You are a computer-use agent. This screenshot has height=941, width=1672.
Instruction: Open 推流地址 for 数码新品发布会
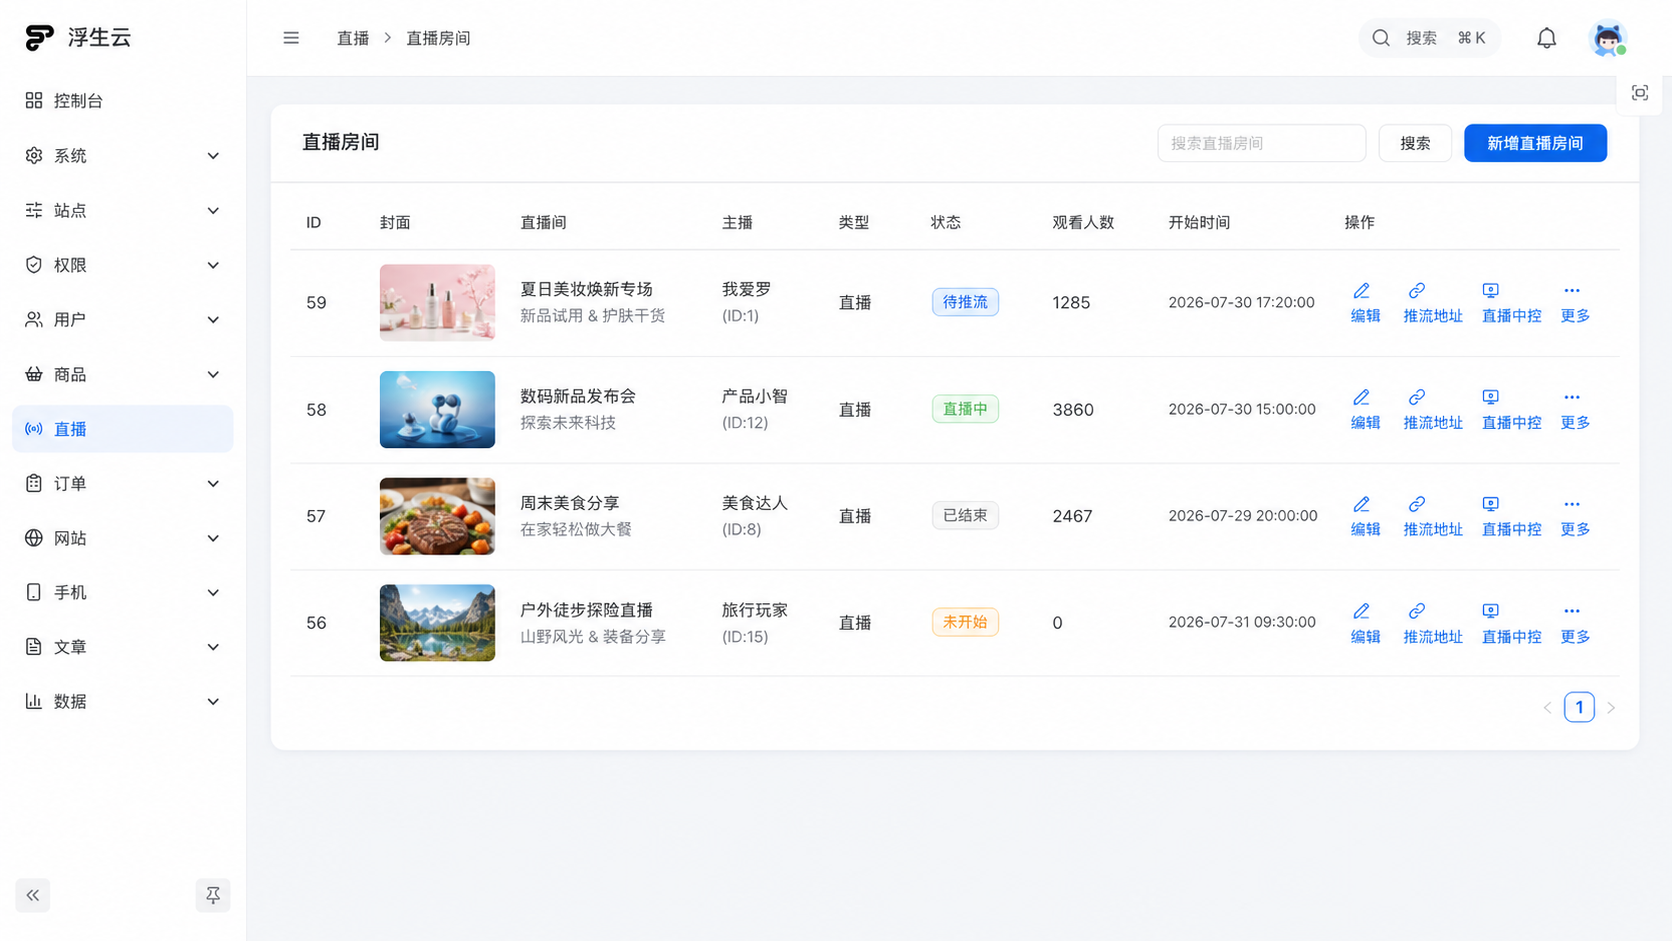pos(1433,410)
